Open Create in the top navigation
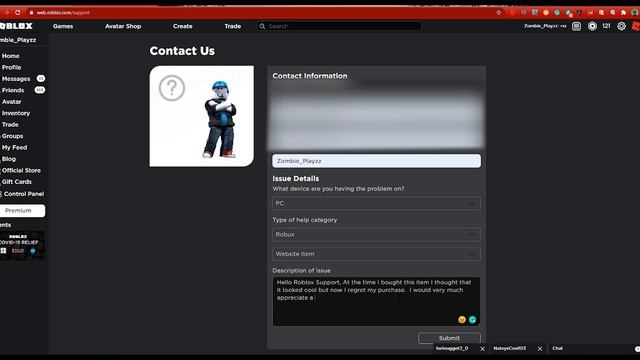The image size is (640, 360). point(182,26)
